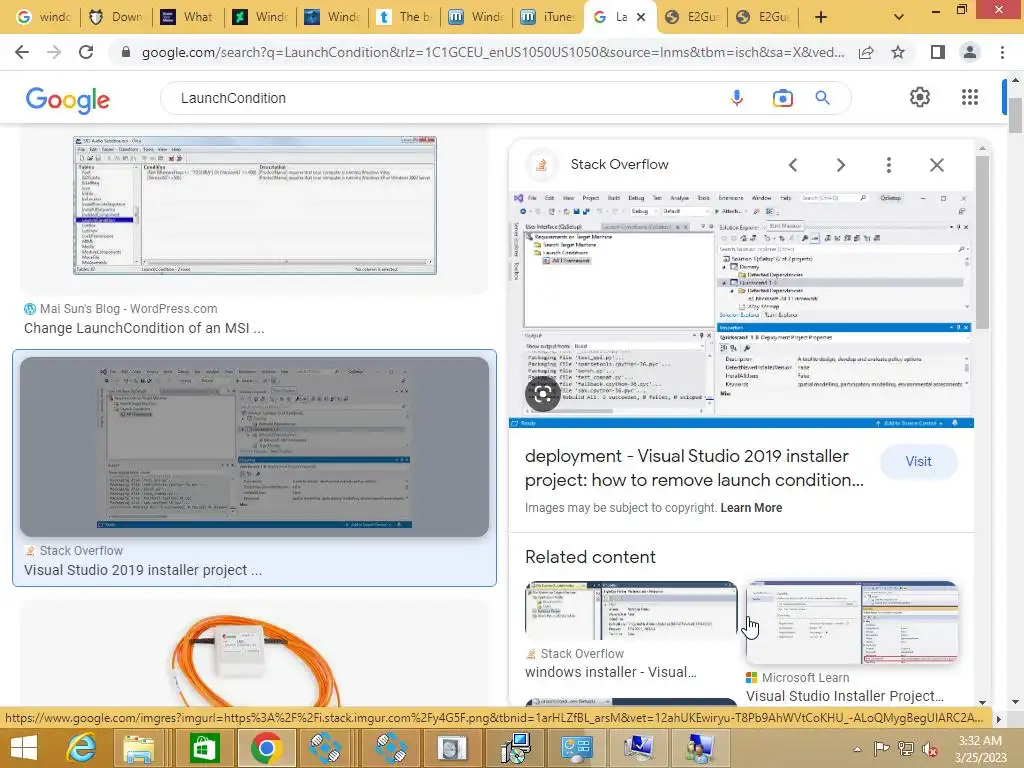
Task: Open the large preview image
Action: pyautogui.click(x=741, y=310)
